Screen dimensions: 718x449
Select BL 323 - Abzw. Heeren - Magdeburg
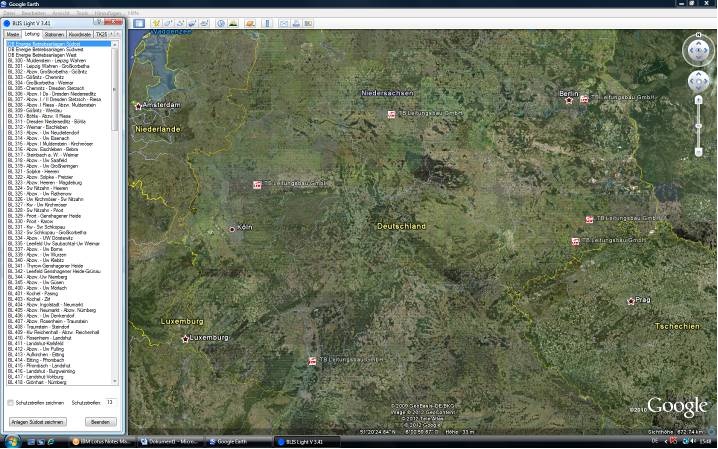(59, 183)
